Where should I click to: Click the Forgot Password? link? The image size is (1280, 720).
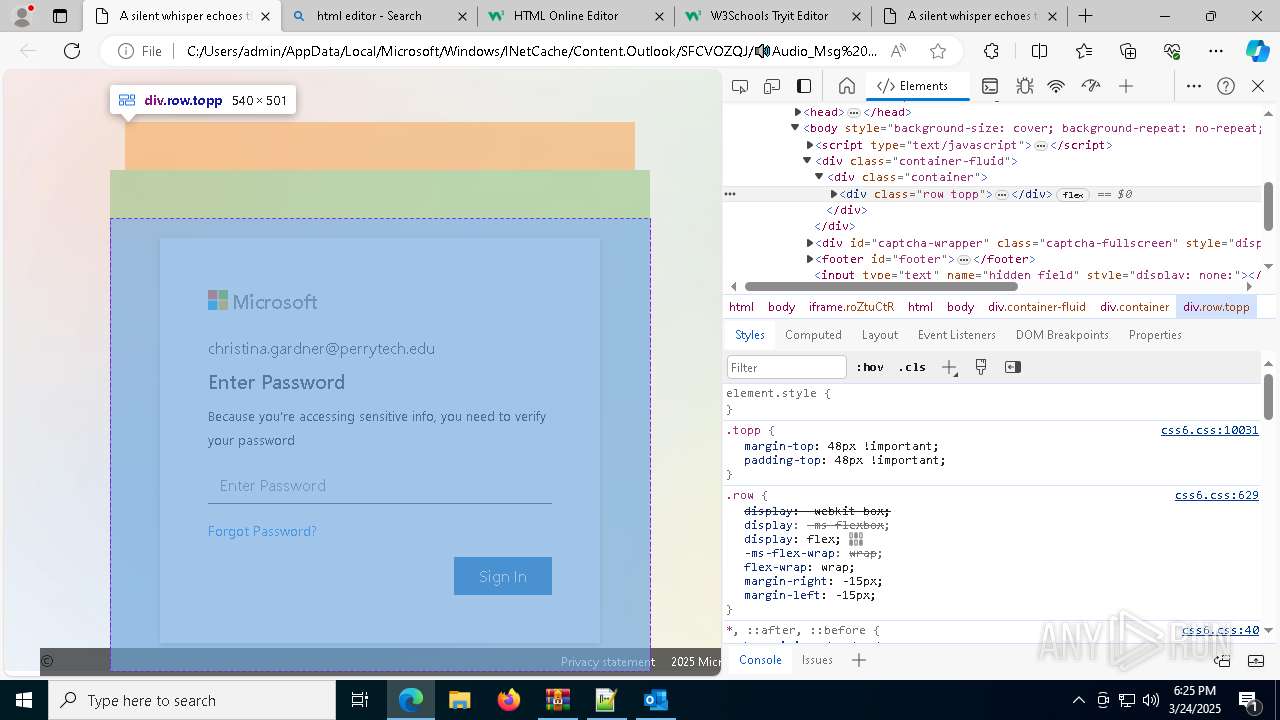262,531
